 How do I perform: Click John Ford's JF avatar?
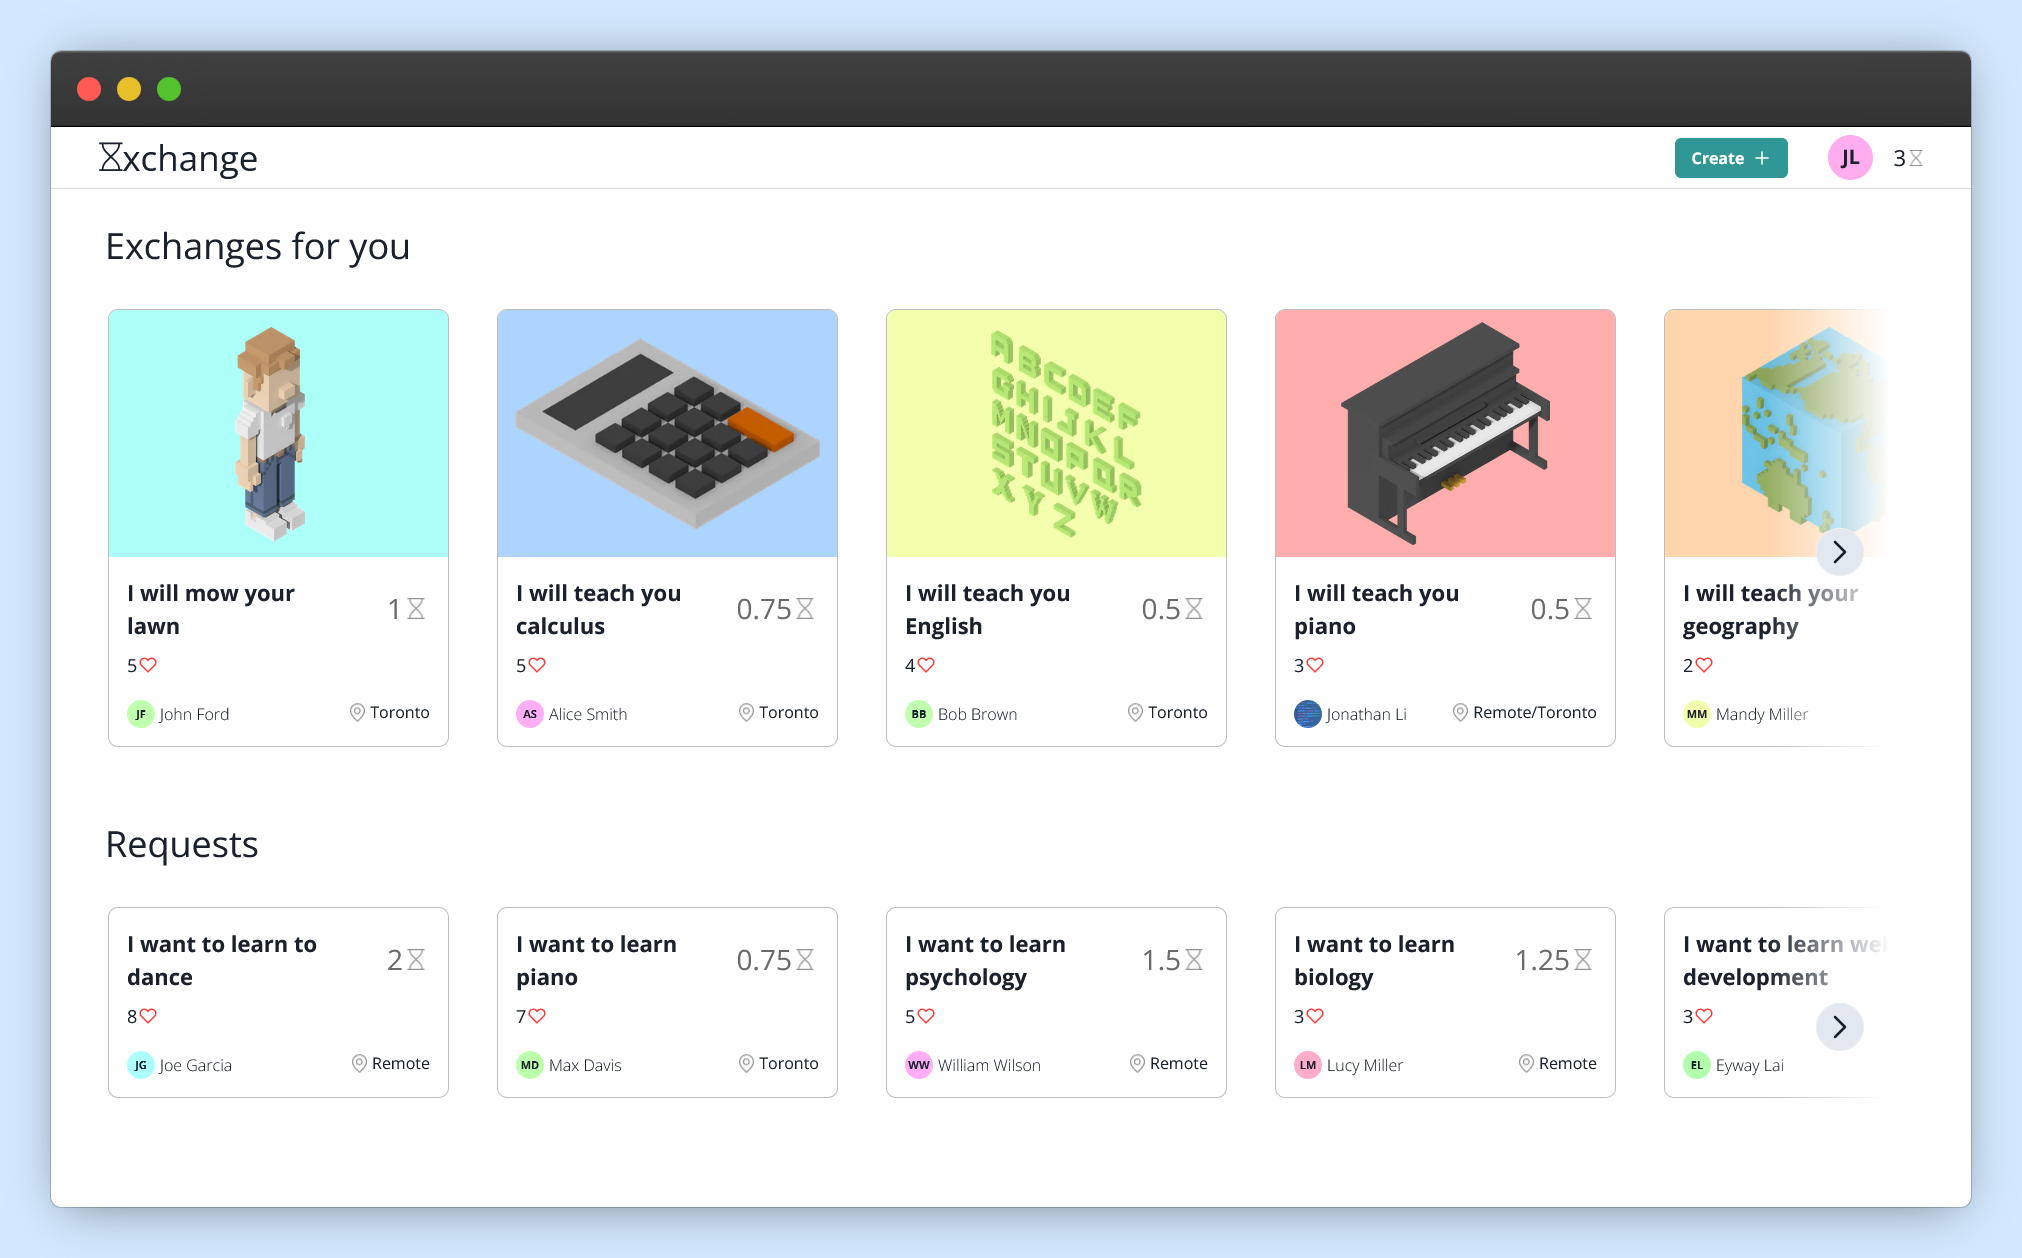140,714
